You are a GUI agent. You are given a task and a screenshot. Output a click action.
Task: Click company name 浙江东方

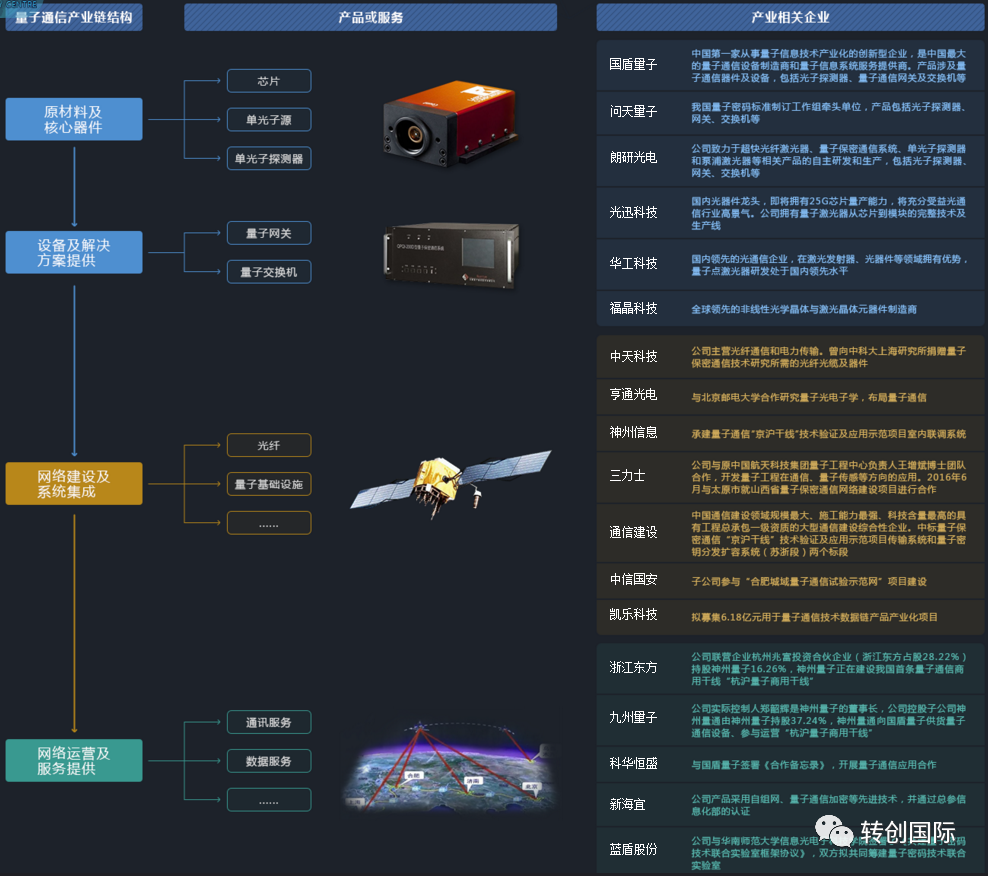pos(633,667)
